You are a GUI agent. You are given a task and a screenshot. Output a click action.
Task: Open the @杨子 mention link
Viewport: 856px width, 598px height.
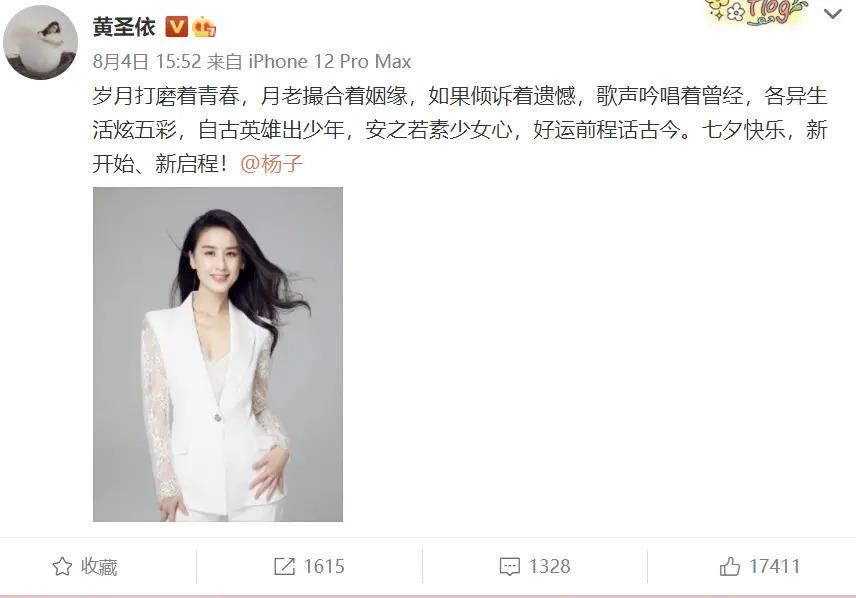pos(271,163)
